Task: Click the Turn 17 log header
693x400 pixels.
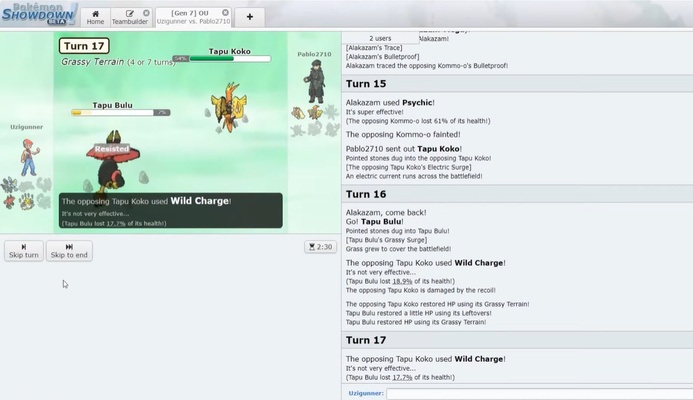Action: [517, 340]
